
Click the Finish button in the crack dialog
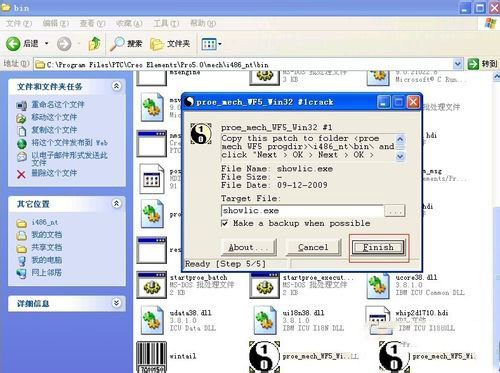(378, 247)
